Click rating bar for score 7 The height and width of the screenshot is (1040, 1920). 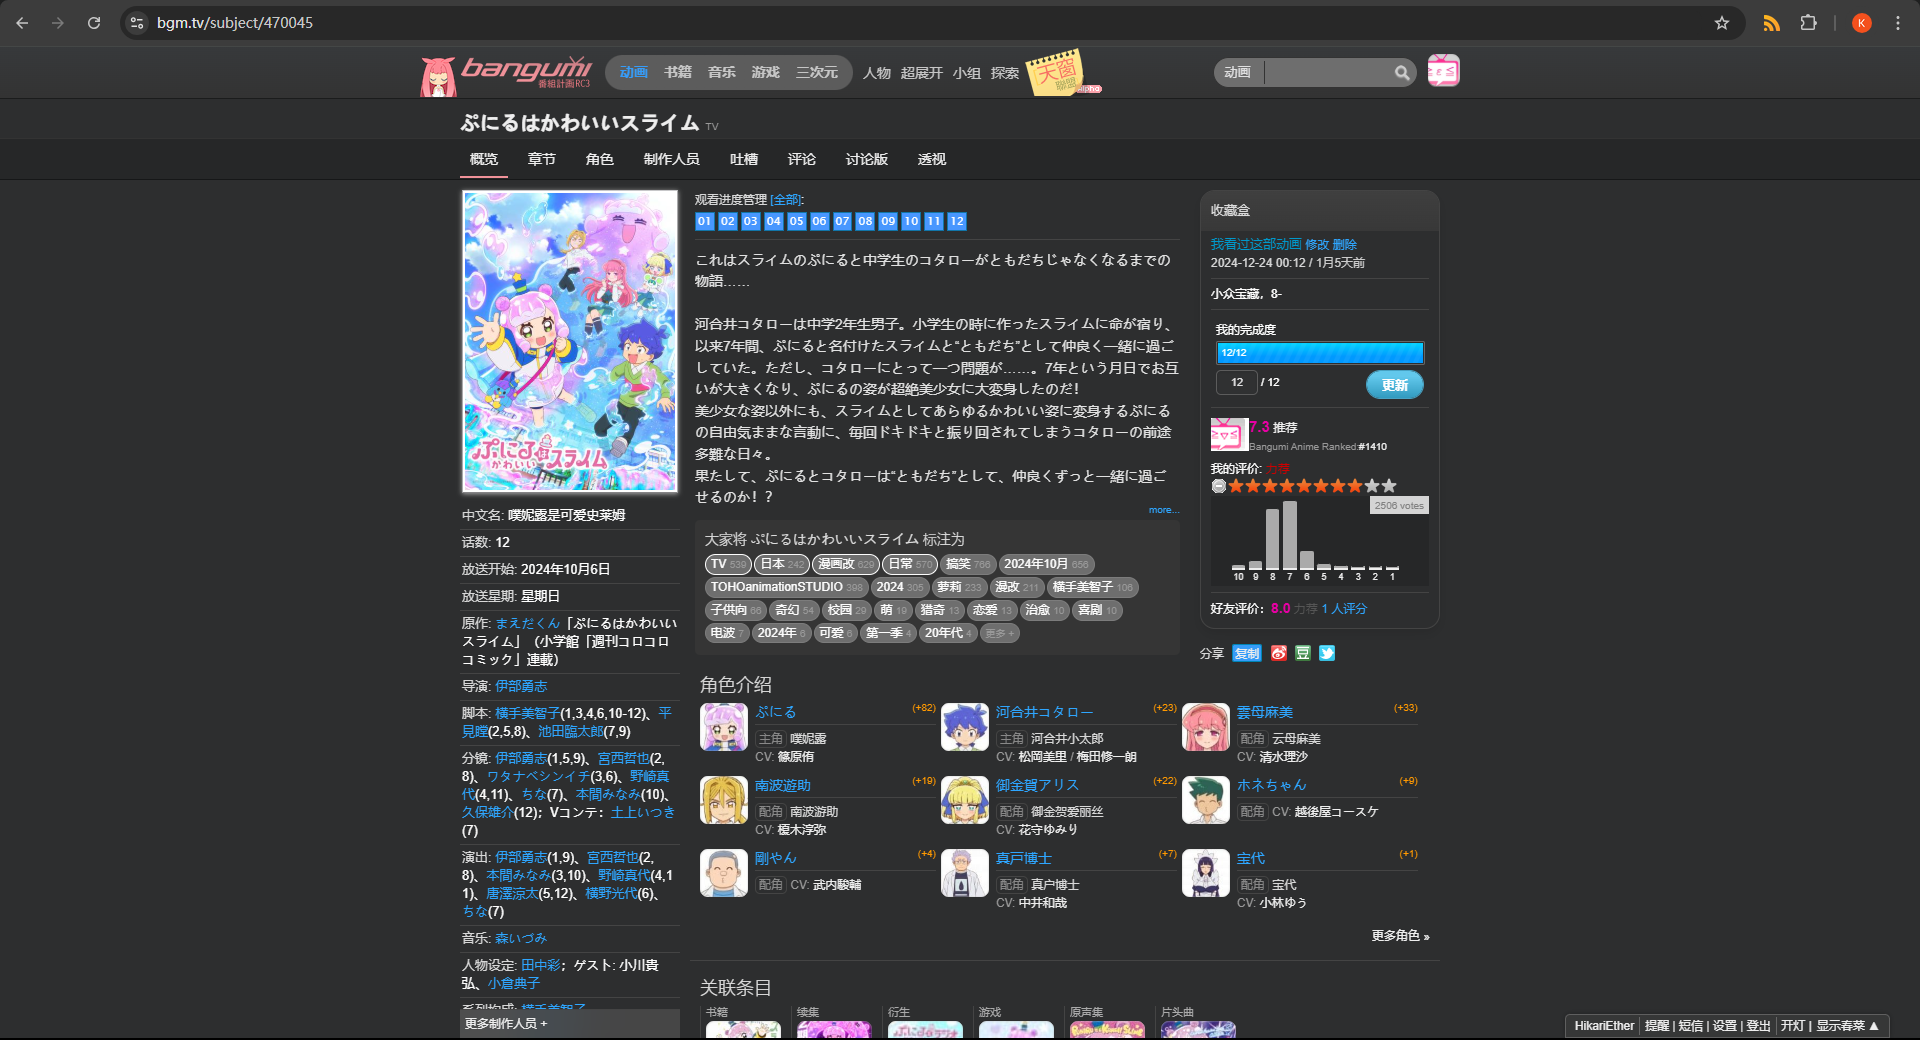click(x=1290, y=535)
